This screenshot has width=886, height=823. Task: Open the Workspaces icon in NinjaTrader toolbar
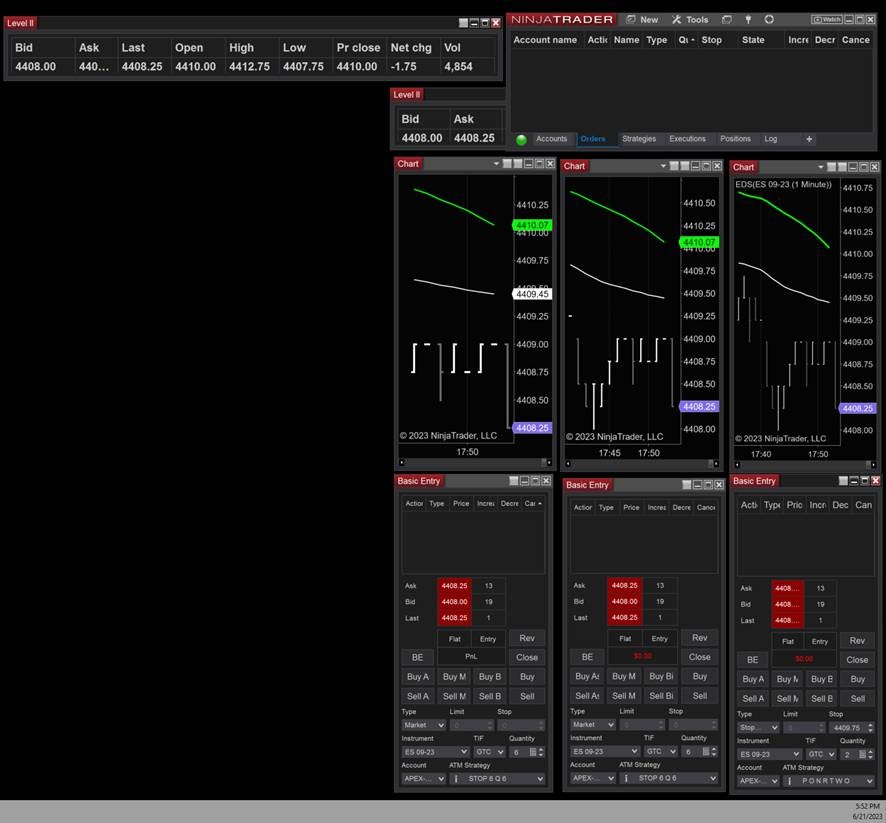click(x=727, y=20)
